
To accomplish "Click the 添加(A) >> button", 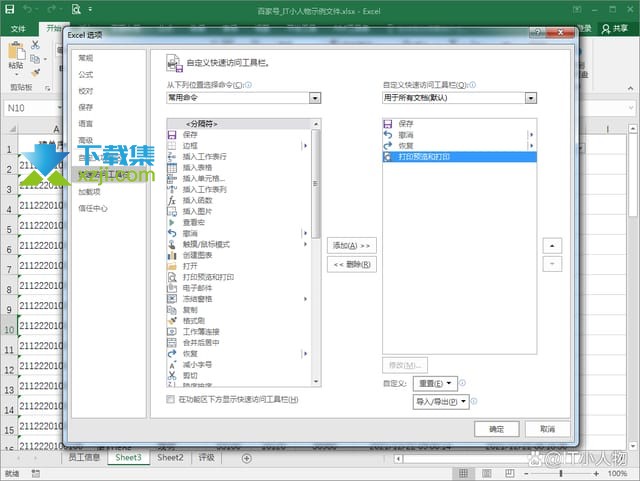I will [x=351, y=246].
